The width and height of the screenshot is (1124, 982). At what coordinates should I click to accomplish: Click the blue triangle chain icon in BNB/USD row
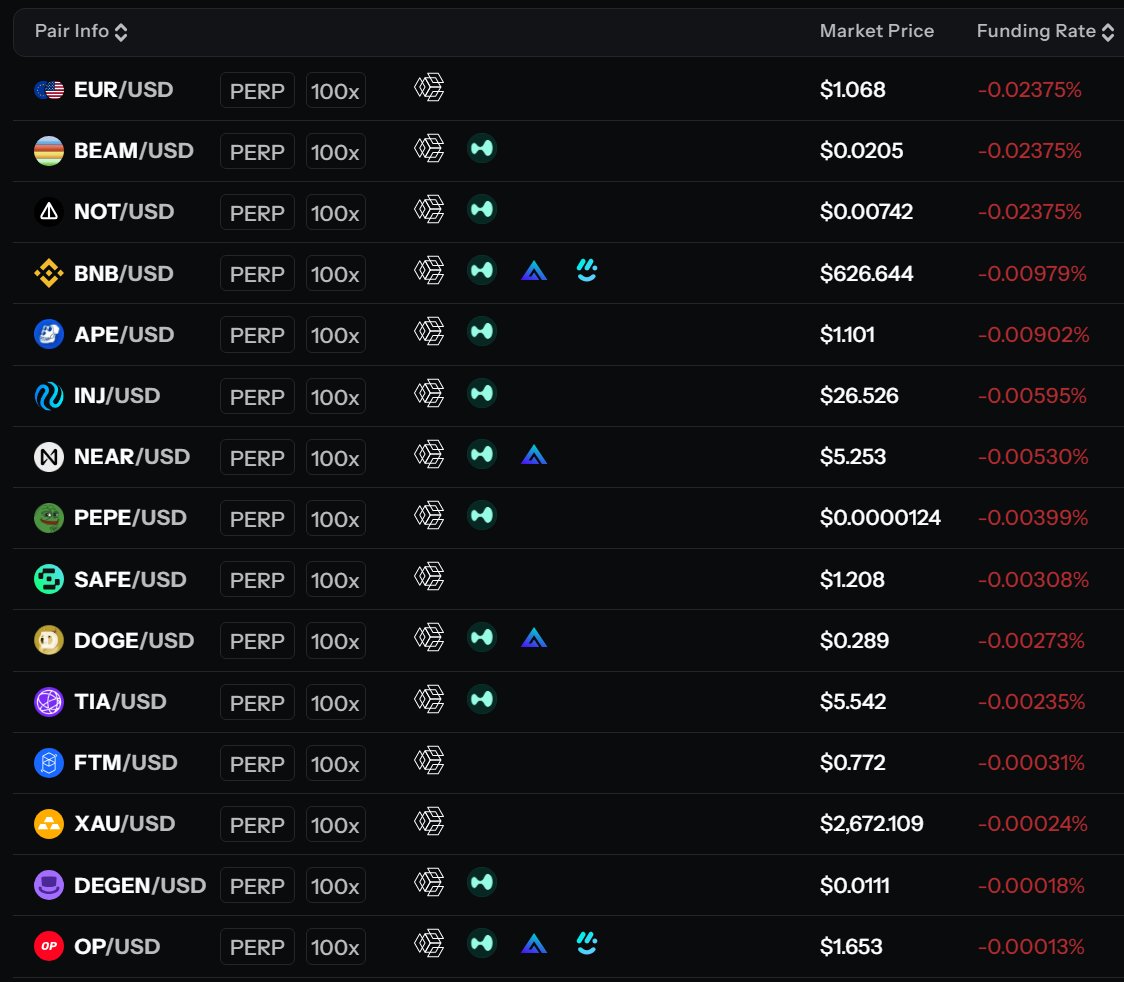pos(534,271)
